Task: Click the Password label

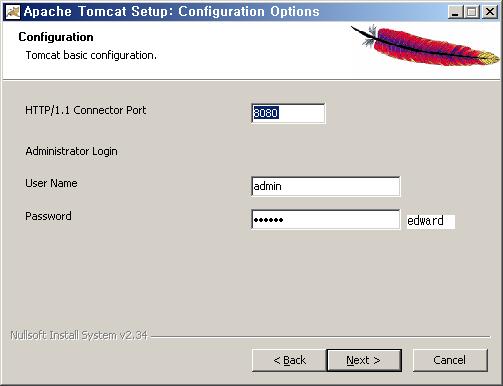Action: pyautogui.click(x=48, y=216)
